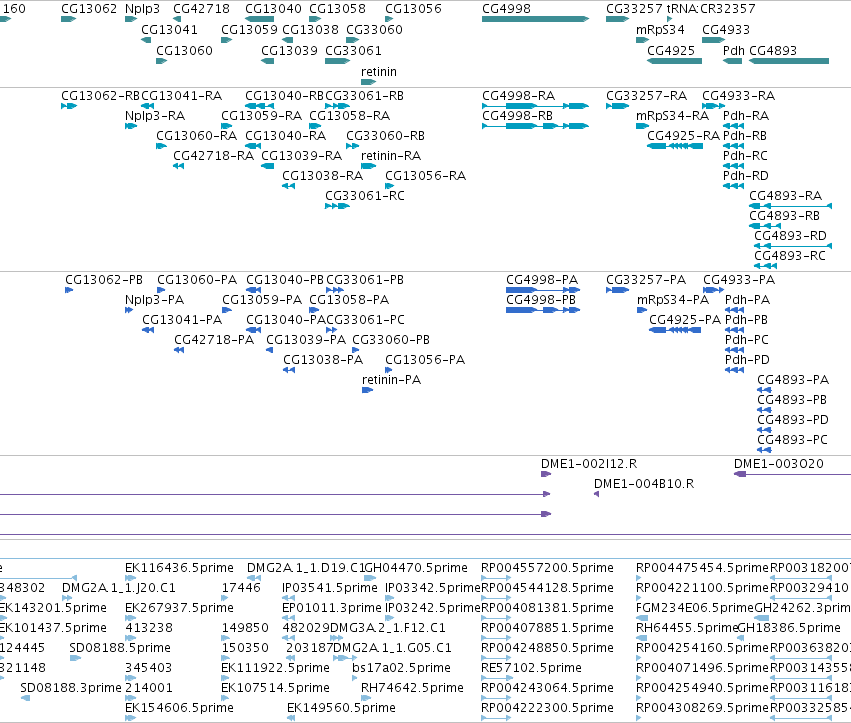Click the CG13041 gene label

click(x=169, y=30)
